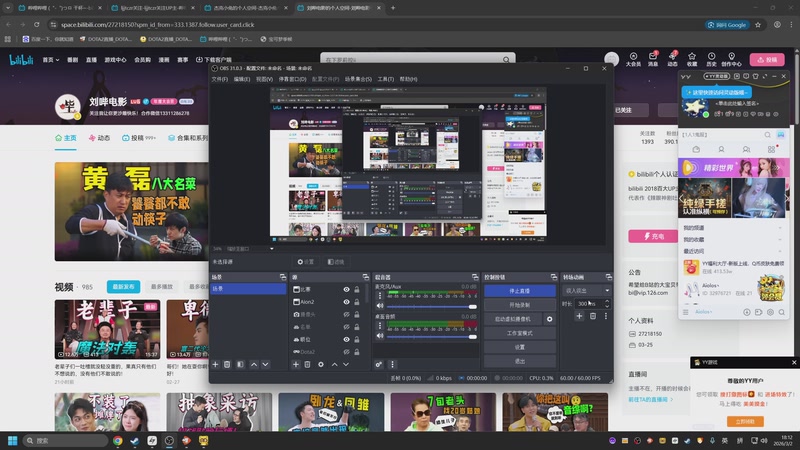
Task: Add a new source in OBS
Action: coord(295,364)
